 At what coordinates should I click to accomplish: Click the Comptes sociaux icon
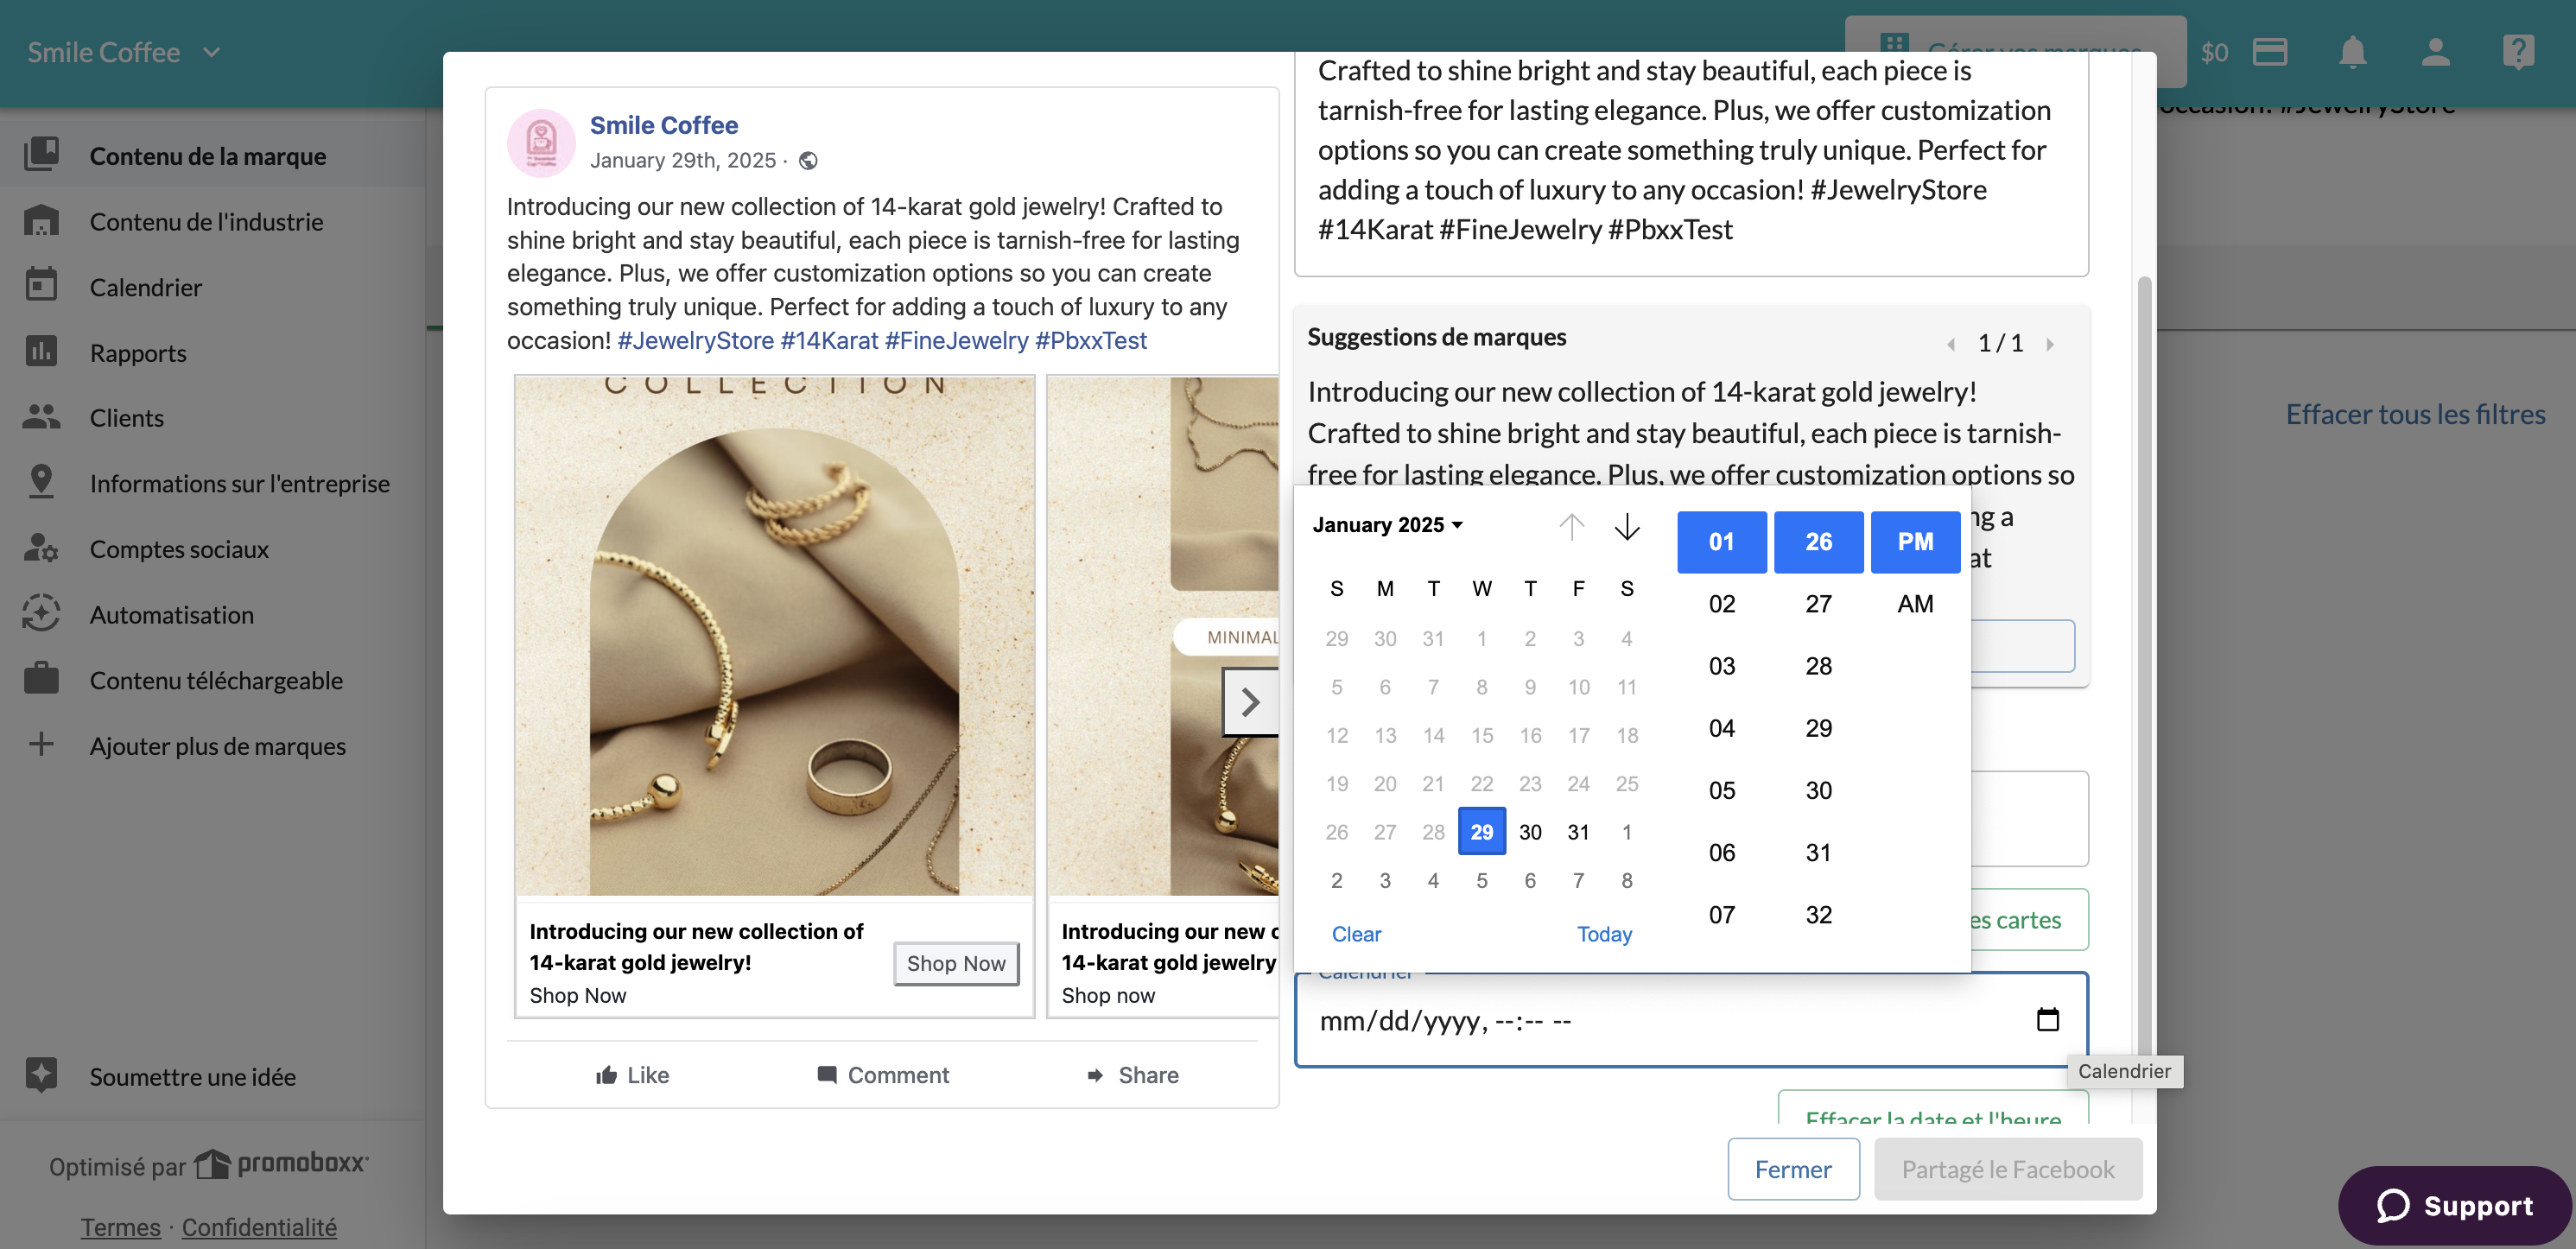click(x=41, y=548)
